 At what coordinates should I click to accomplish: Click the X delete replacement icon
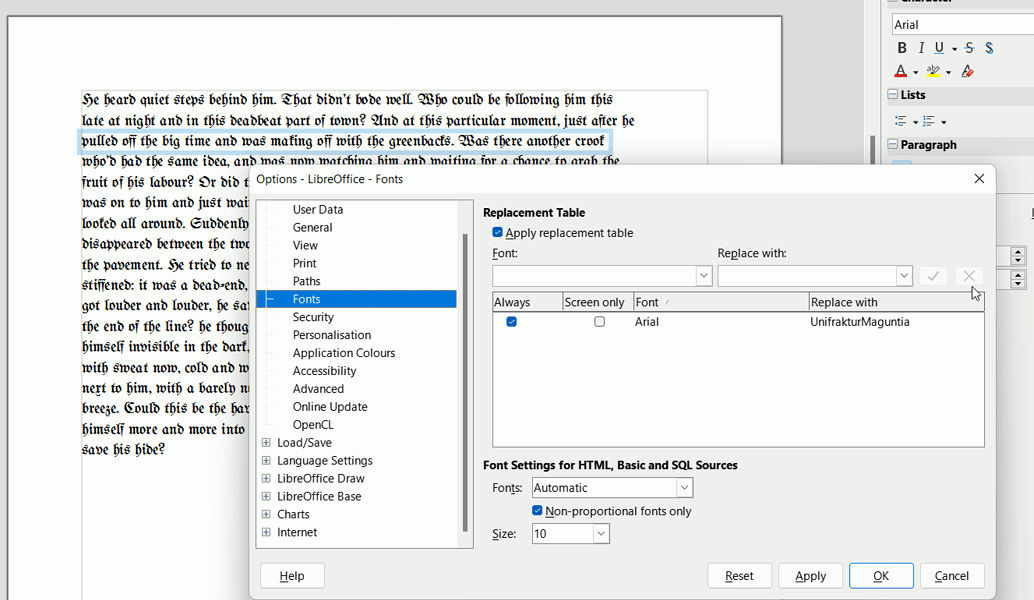[969, 276]
